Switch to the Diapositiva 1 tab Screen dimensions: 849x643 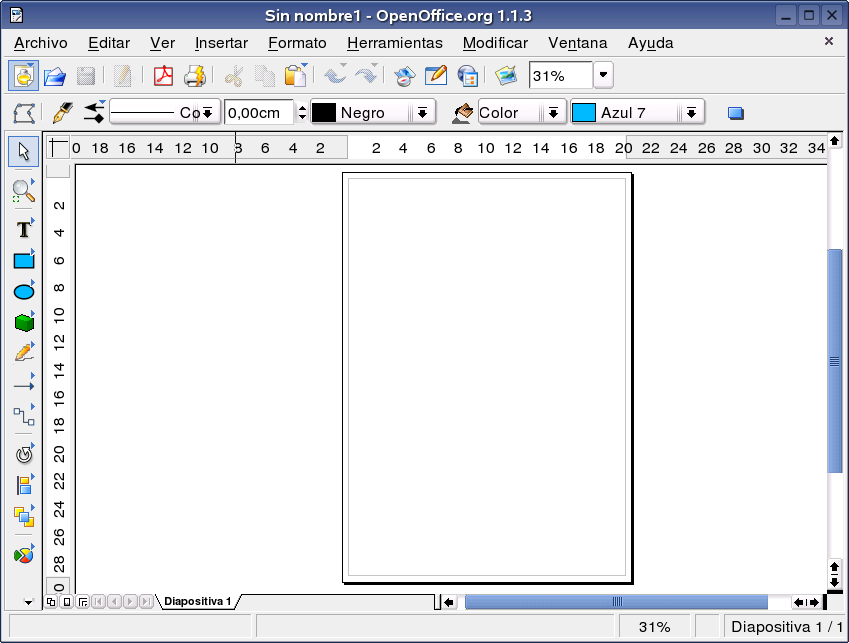pos(196,601)
